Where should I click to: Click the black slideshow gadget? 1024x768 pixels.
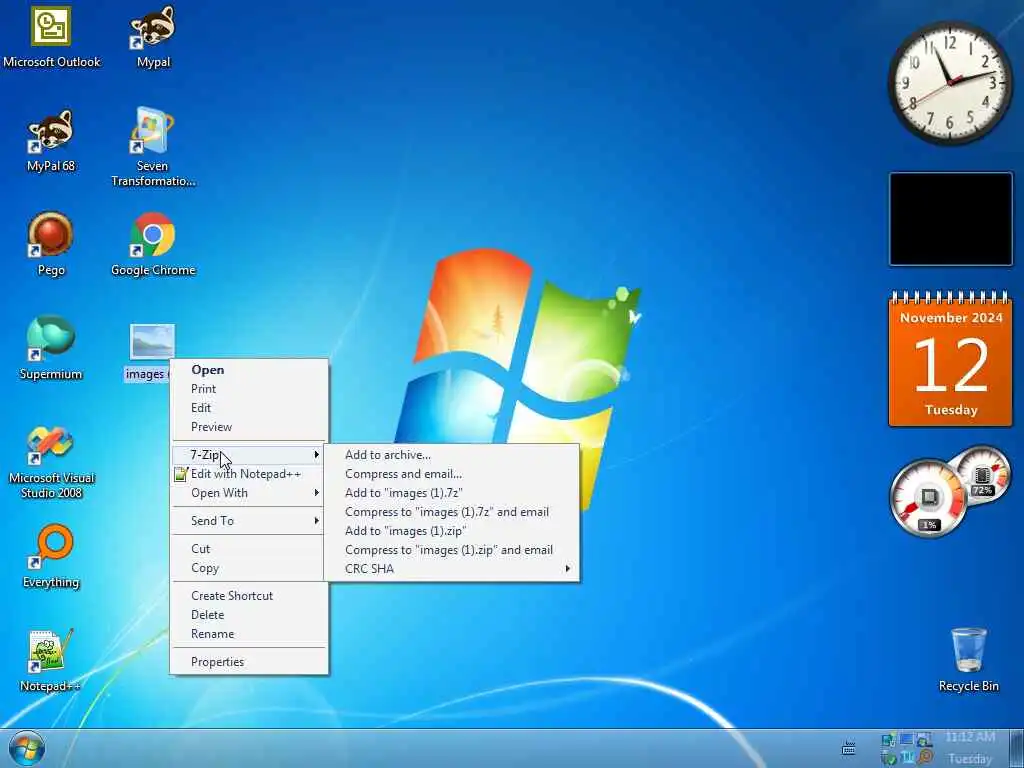click(x=950, y=219)
